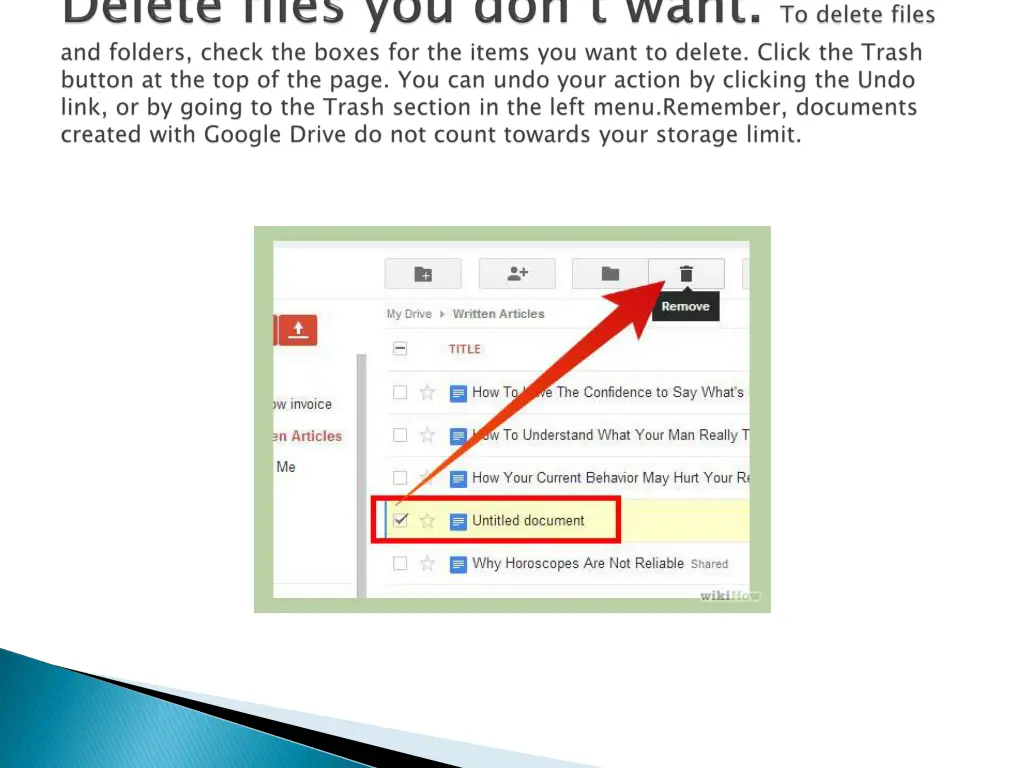Select the 'Me' item in left sidebar
This screenshot has height=768, width=1024.
[285, 467]
